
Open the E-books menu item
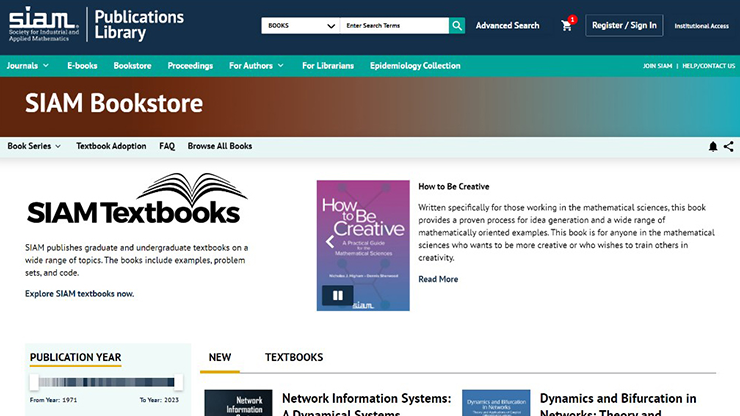(x=82, y=66)
